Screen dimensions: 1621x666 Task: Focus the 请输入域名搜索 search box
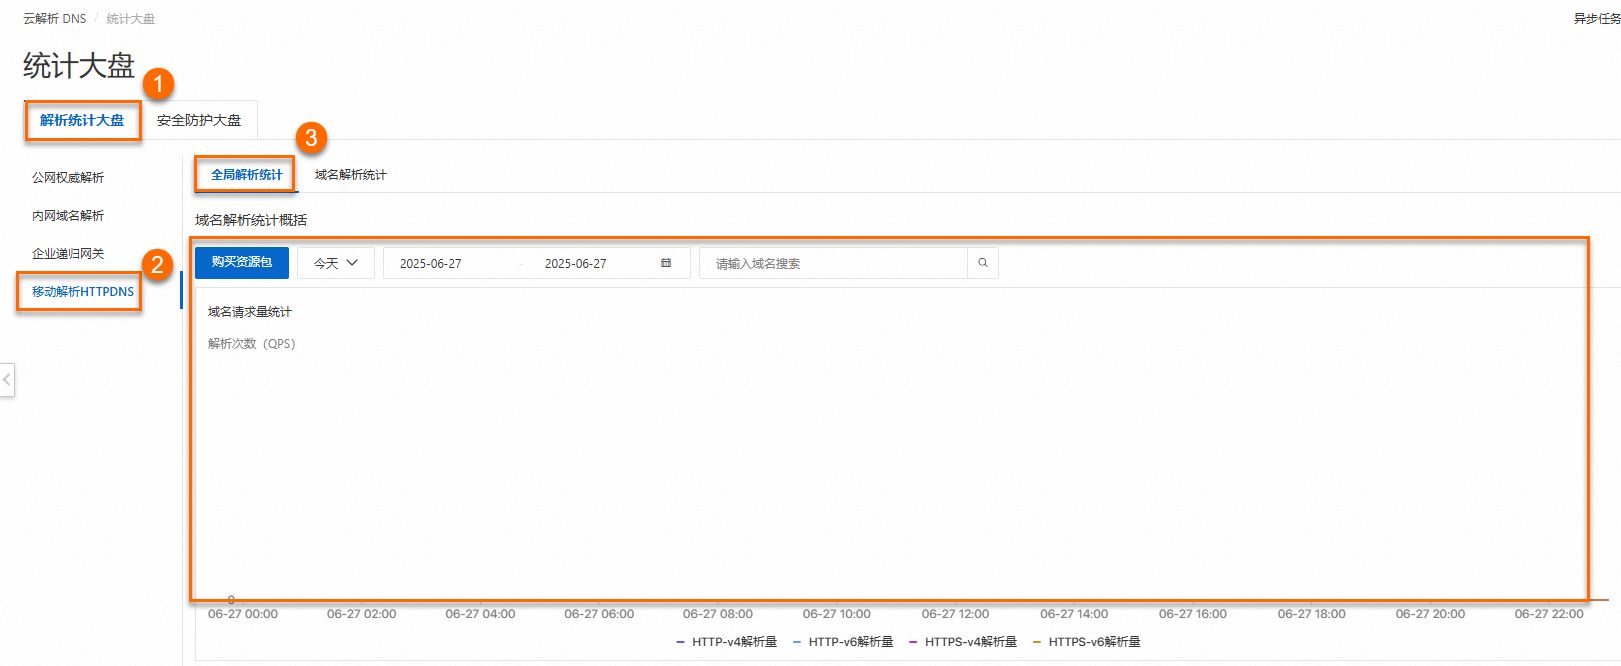tap(833, 263)
